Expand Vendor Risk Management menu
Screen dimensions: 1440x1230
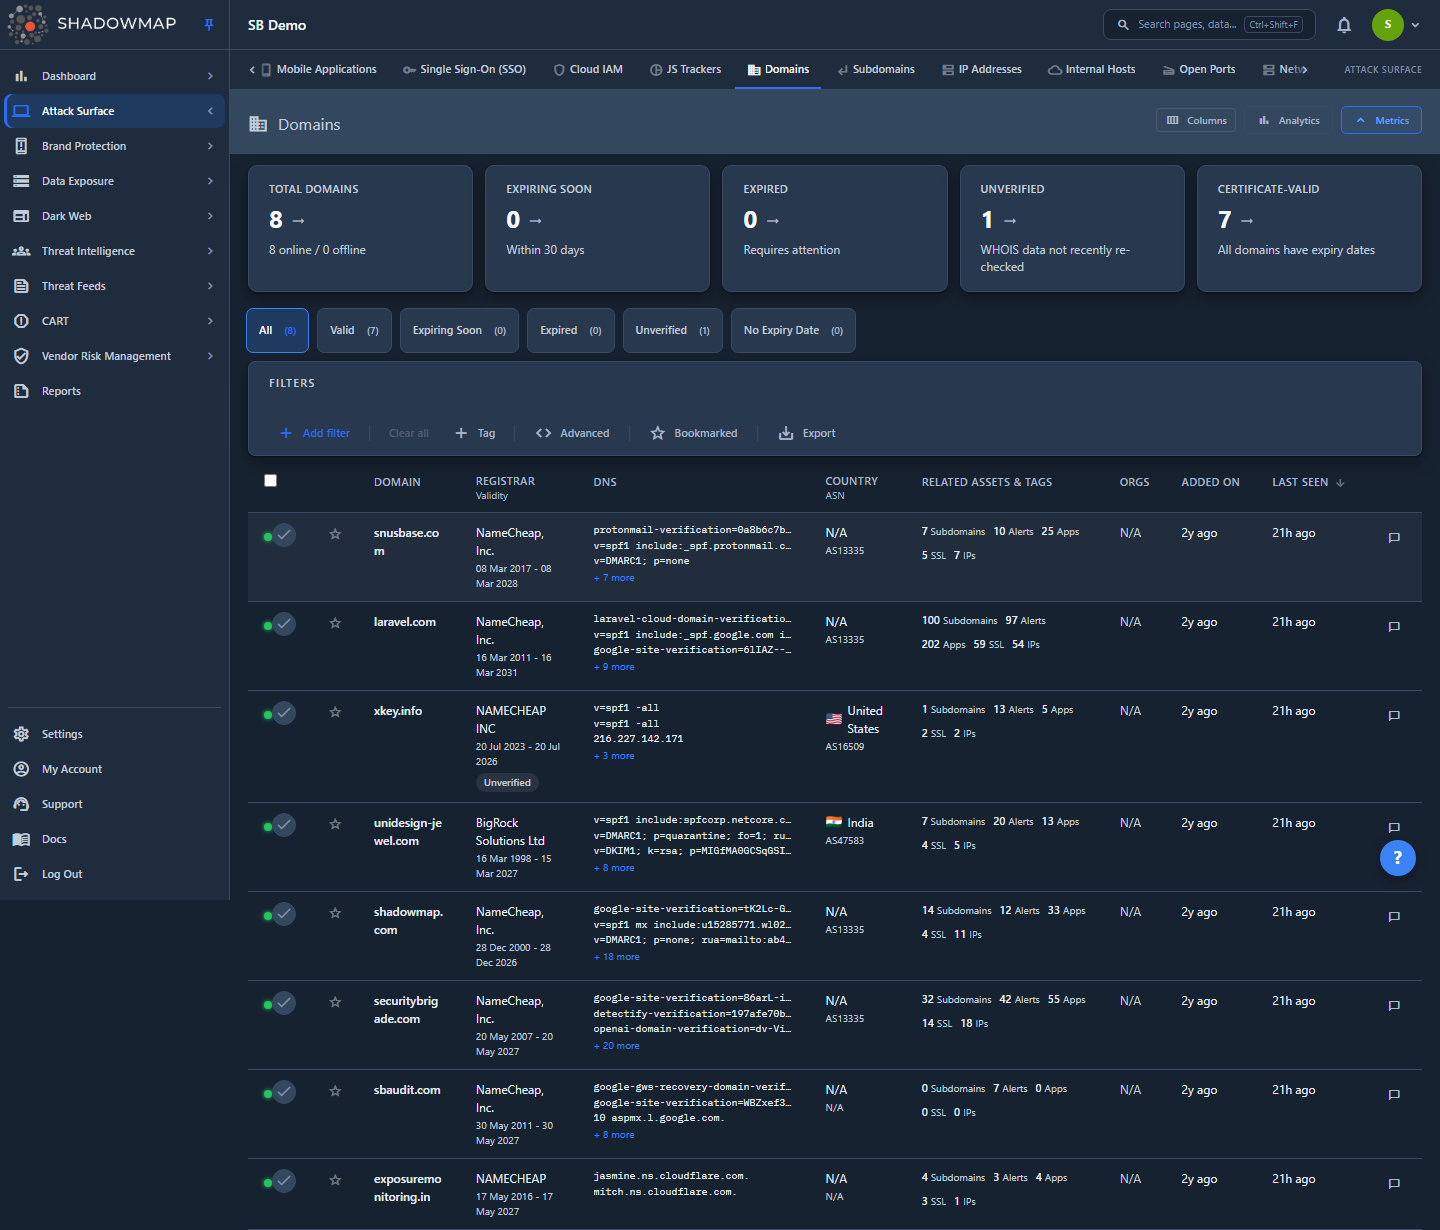pyautogui.click(x=210, y=356)
